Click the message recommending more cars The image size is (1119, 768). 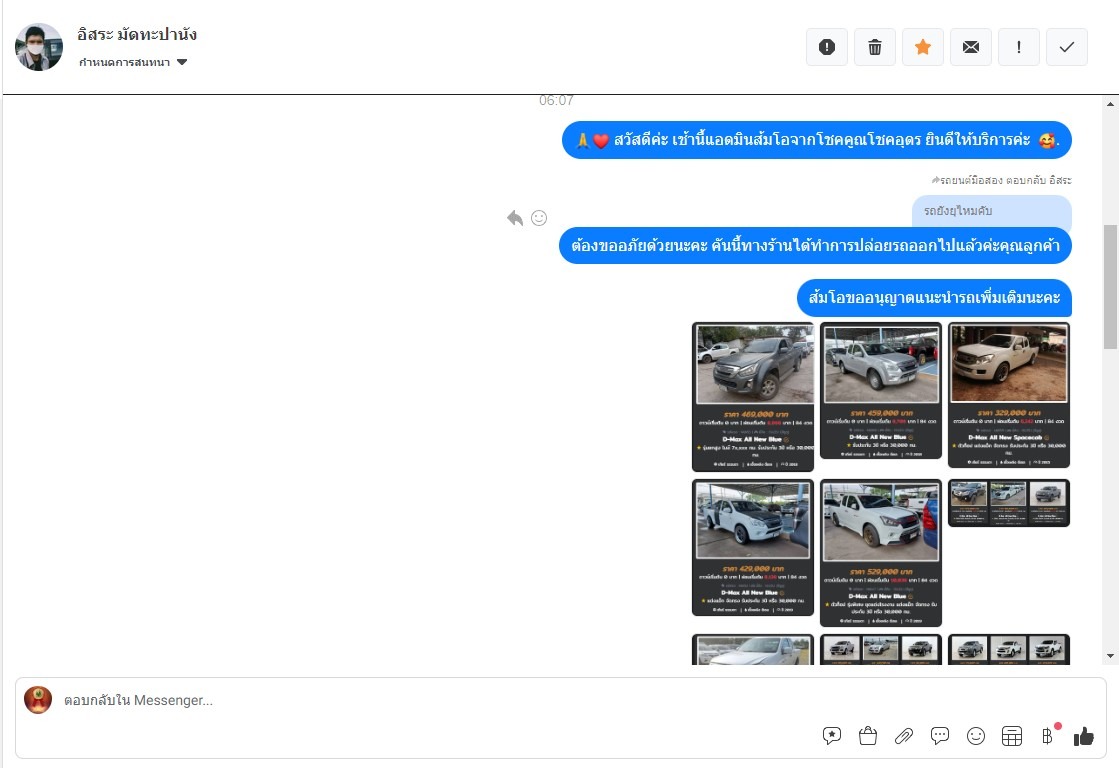[x=934, y=298]
